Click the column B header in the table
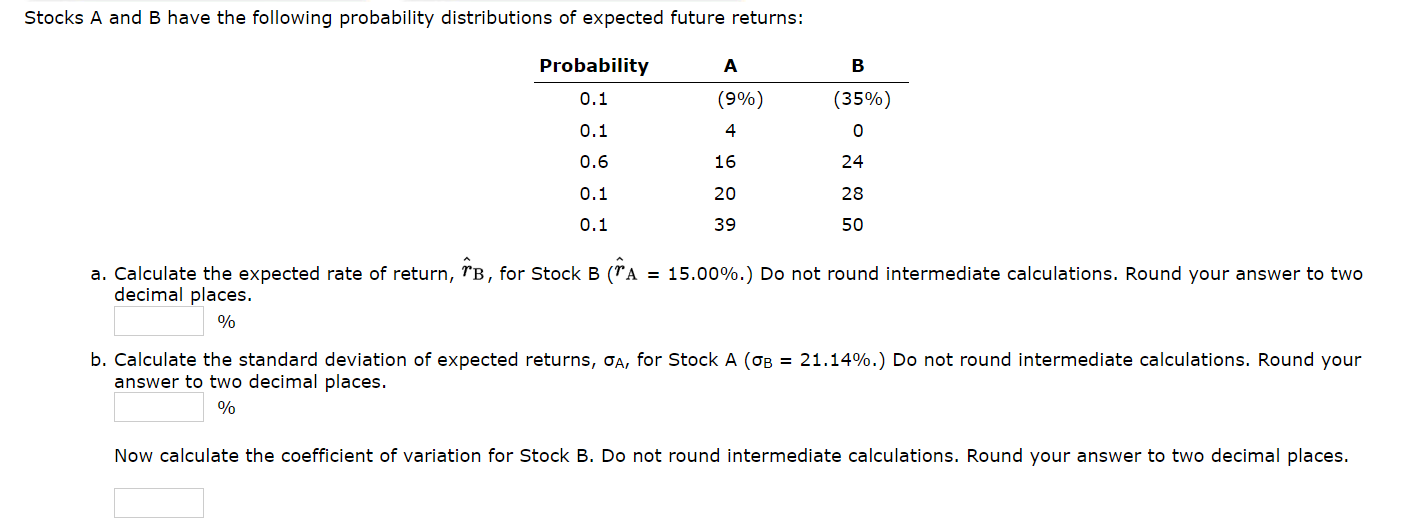Screen dimensions: 1413x532 pyautogui.click(x=857, y=66)
